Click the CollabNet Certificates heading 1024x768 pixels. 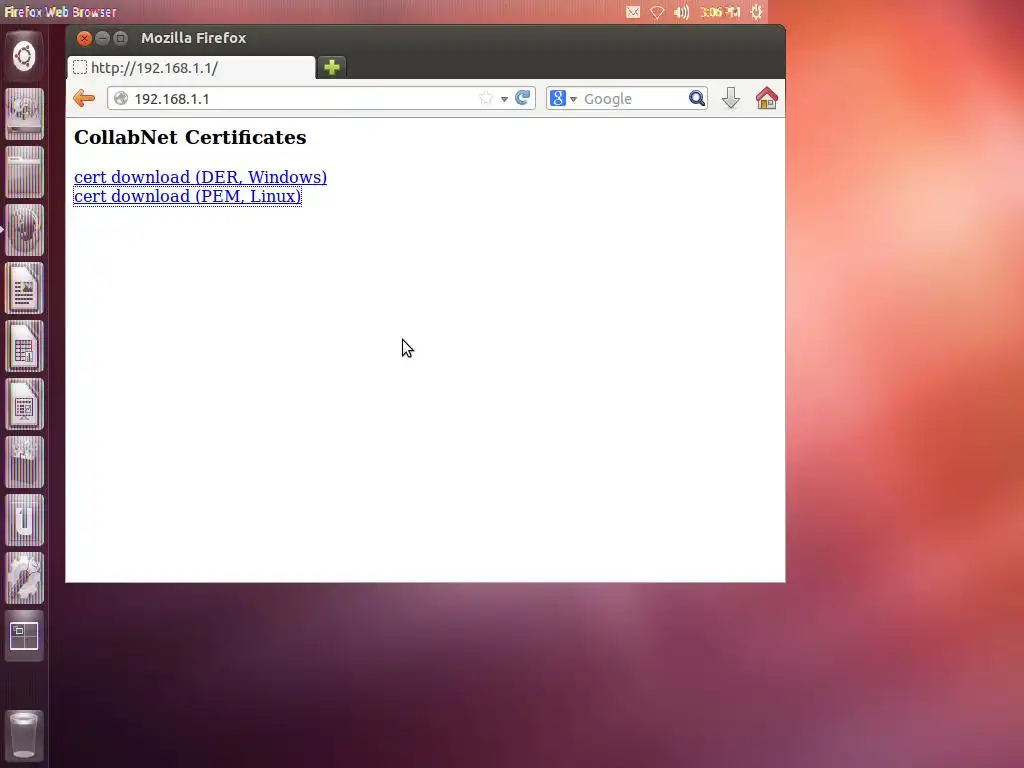190,137
